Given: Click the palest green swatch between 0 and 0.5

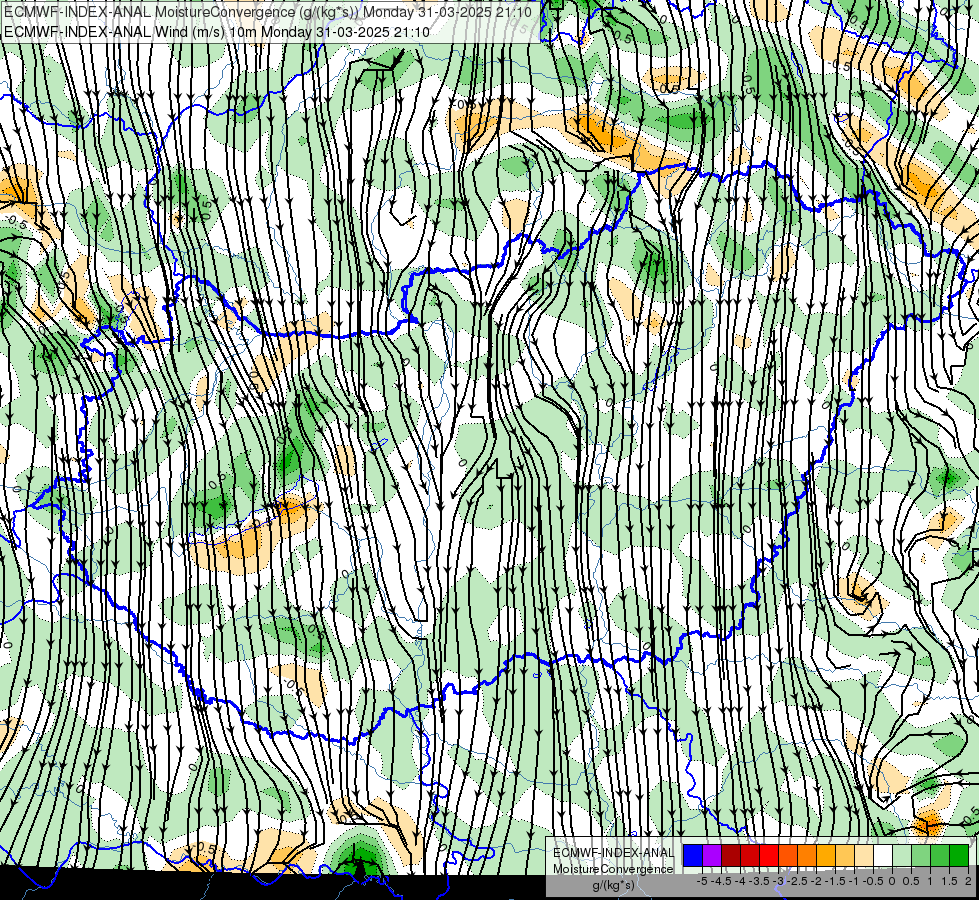Looking at the screenshot, I should click(x=902, y=855).
